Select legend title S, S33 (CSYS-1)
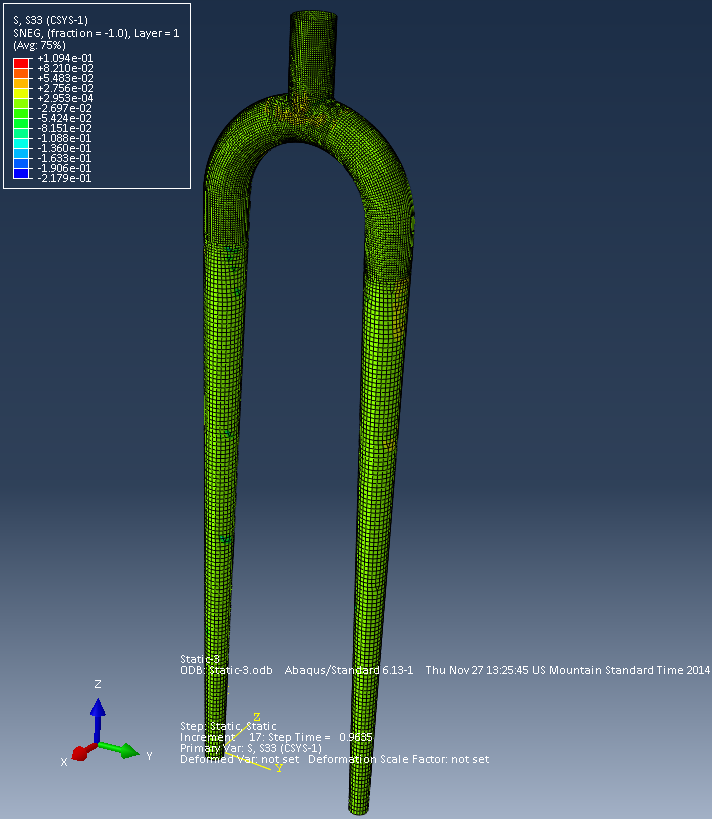 click(50, 20)
